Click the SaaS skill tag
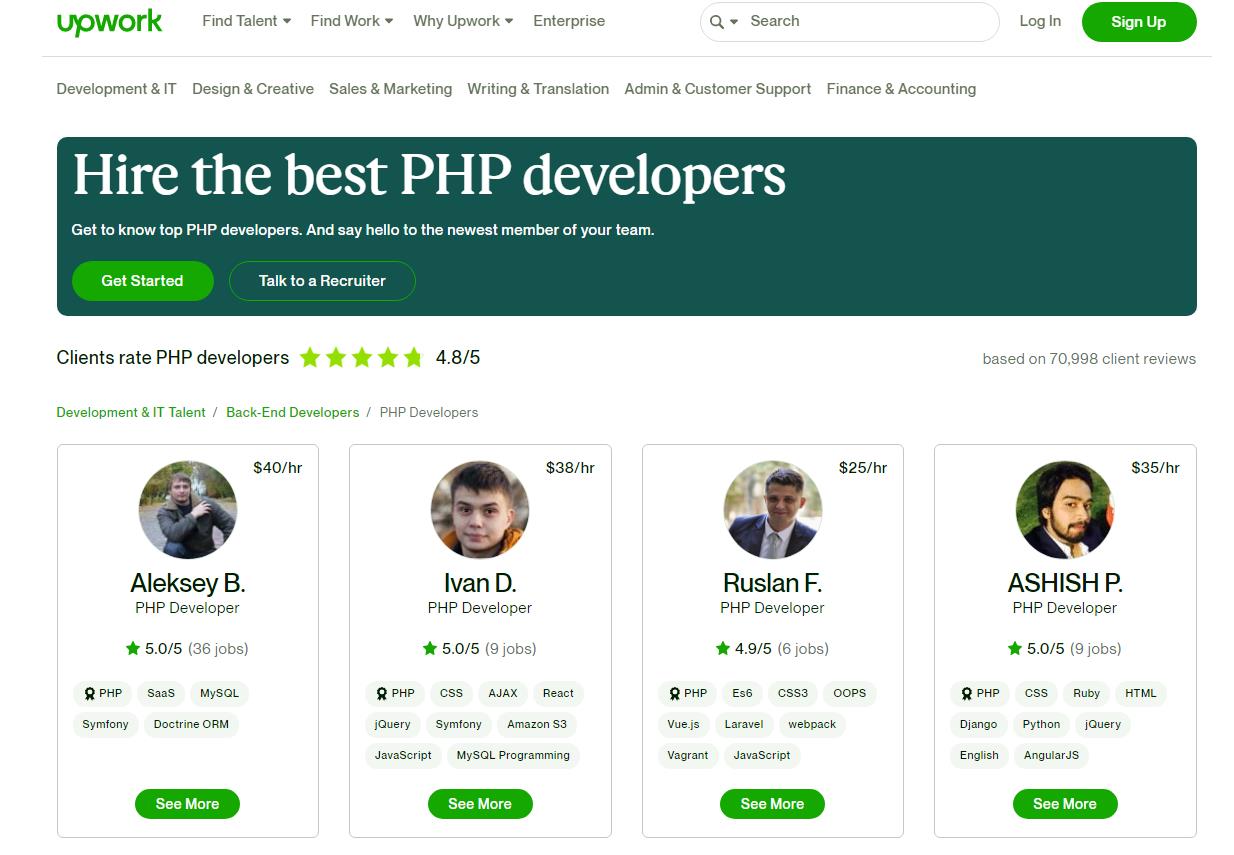The image size is (1234, 855). click(161, 693)
